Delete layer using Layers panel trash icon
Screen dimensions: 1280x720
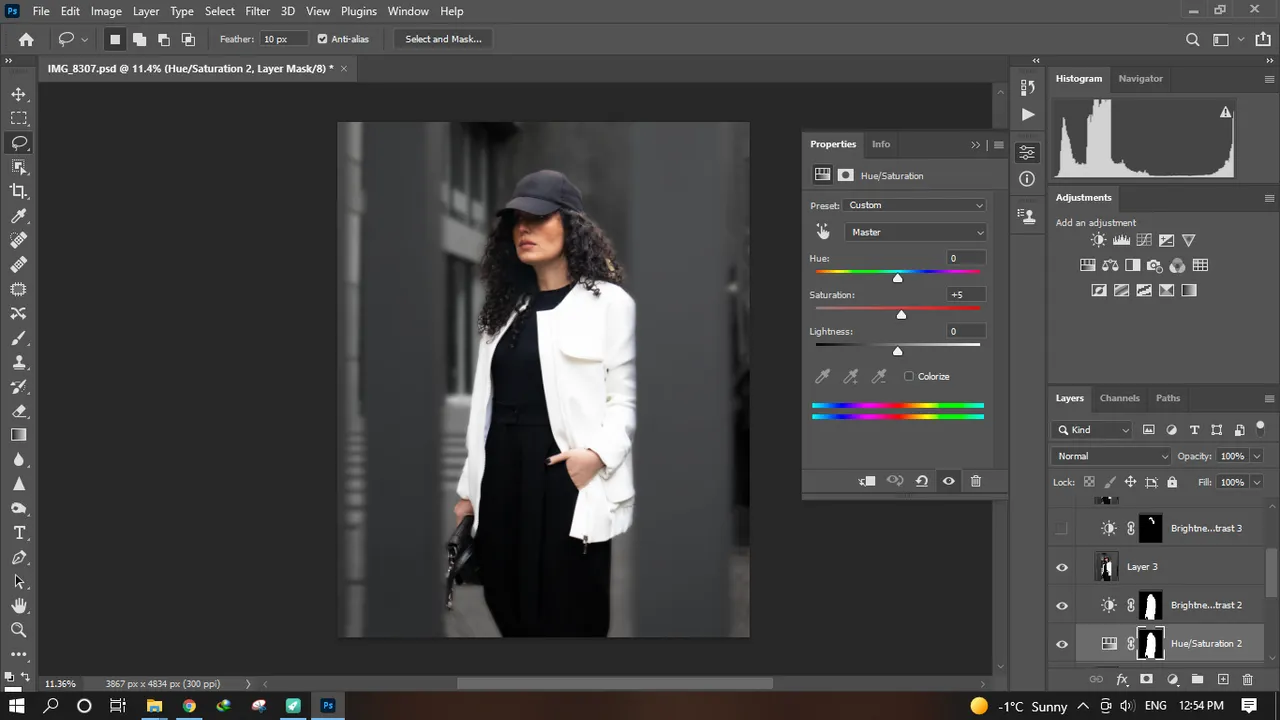click(1248, 679)
